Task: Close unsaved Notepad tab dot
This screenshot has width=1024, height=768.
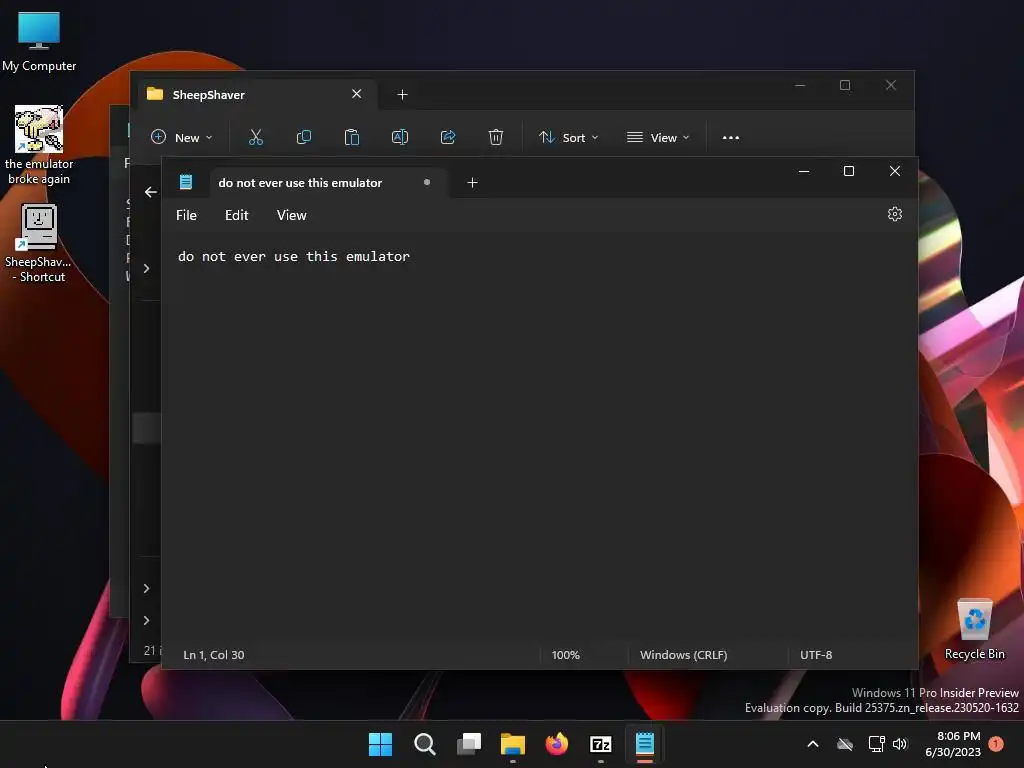Action: [x=426, y=182]
